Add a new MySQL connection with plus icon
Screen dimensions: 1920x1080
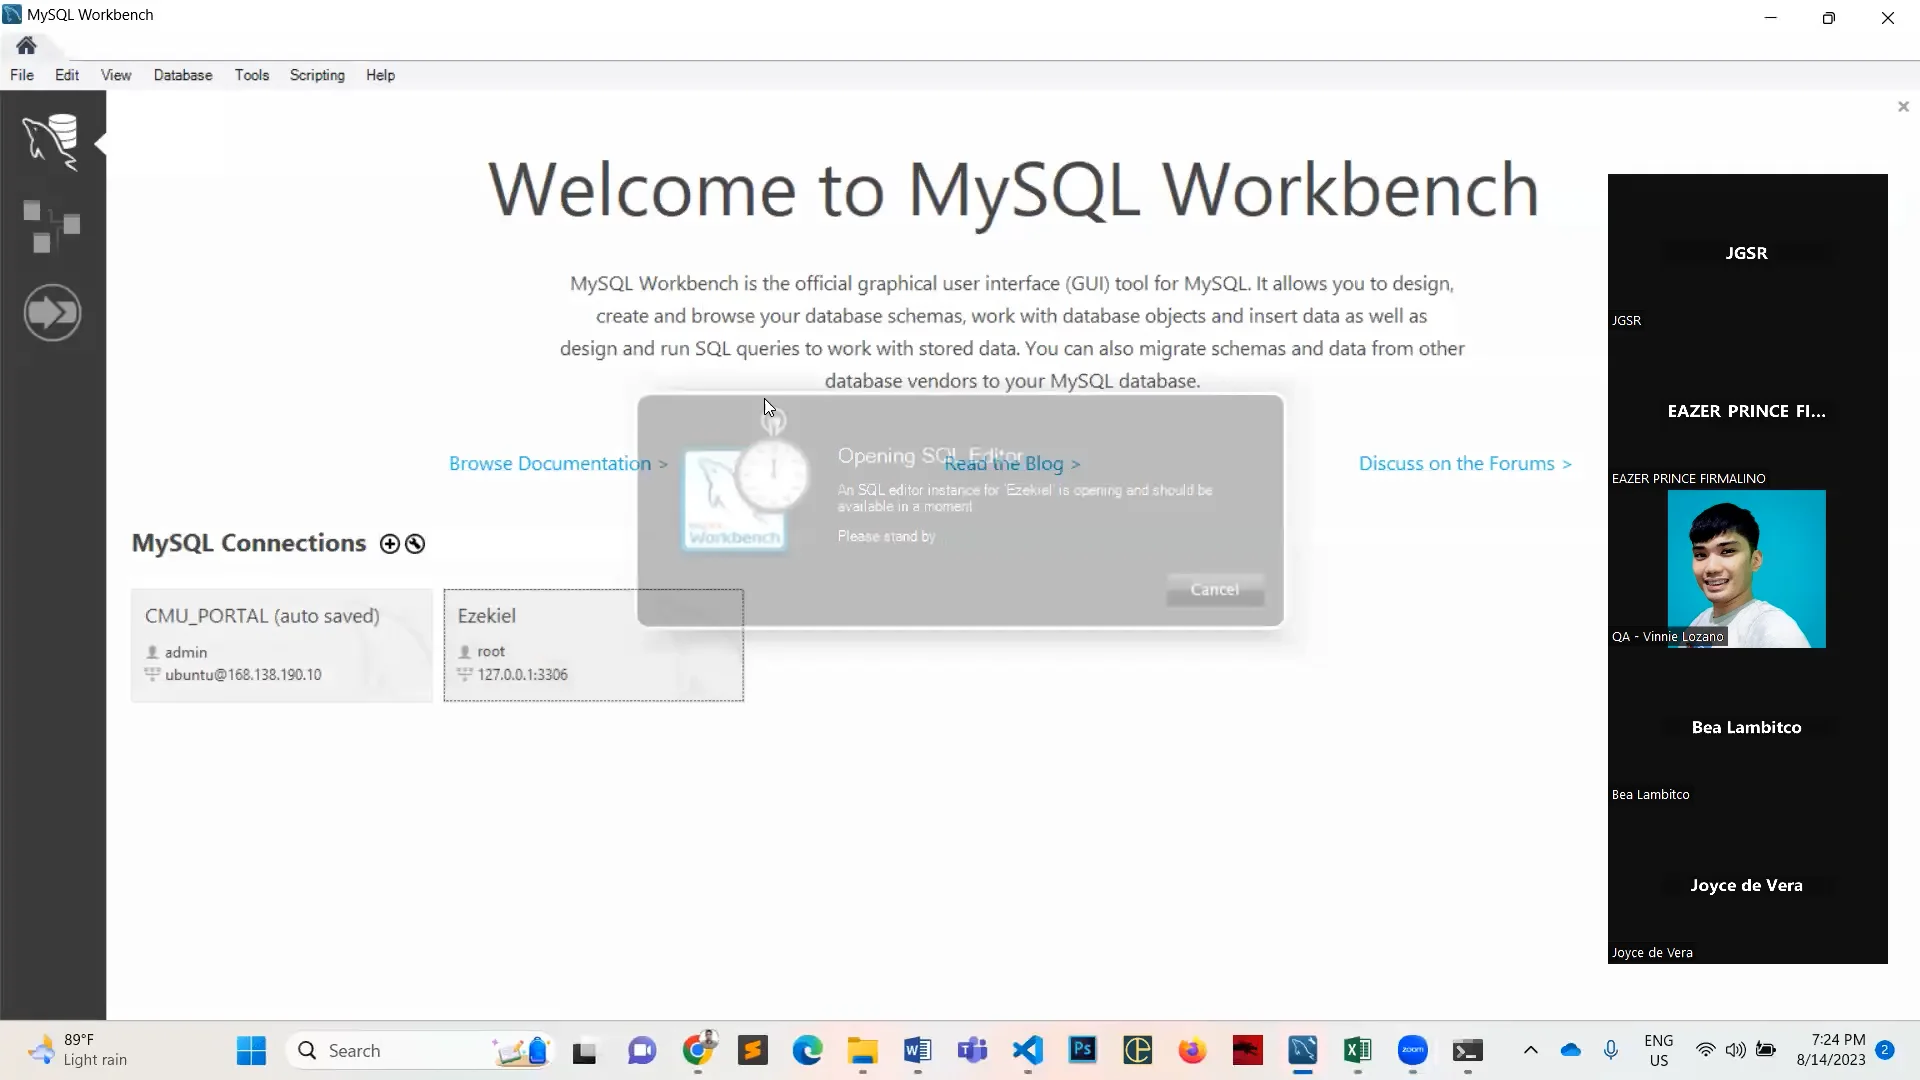pos(388,543)
